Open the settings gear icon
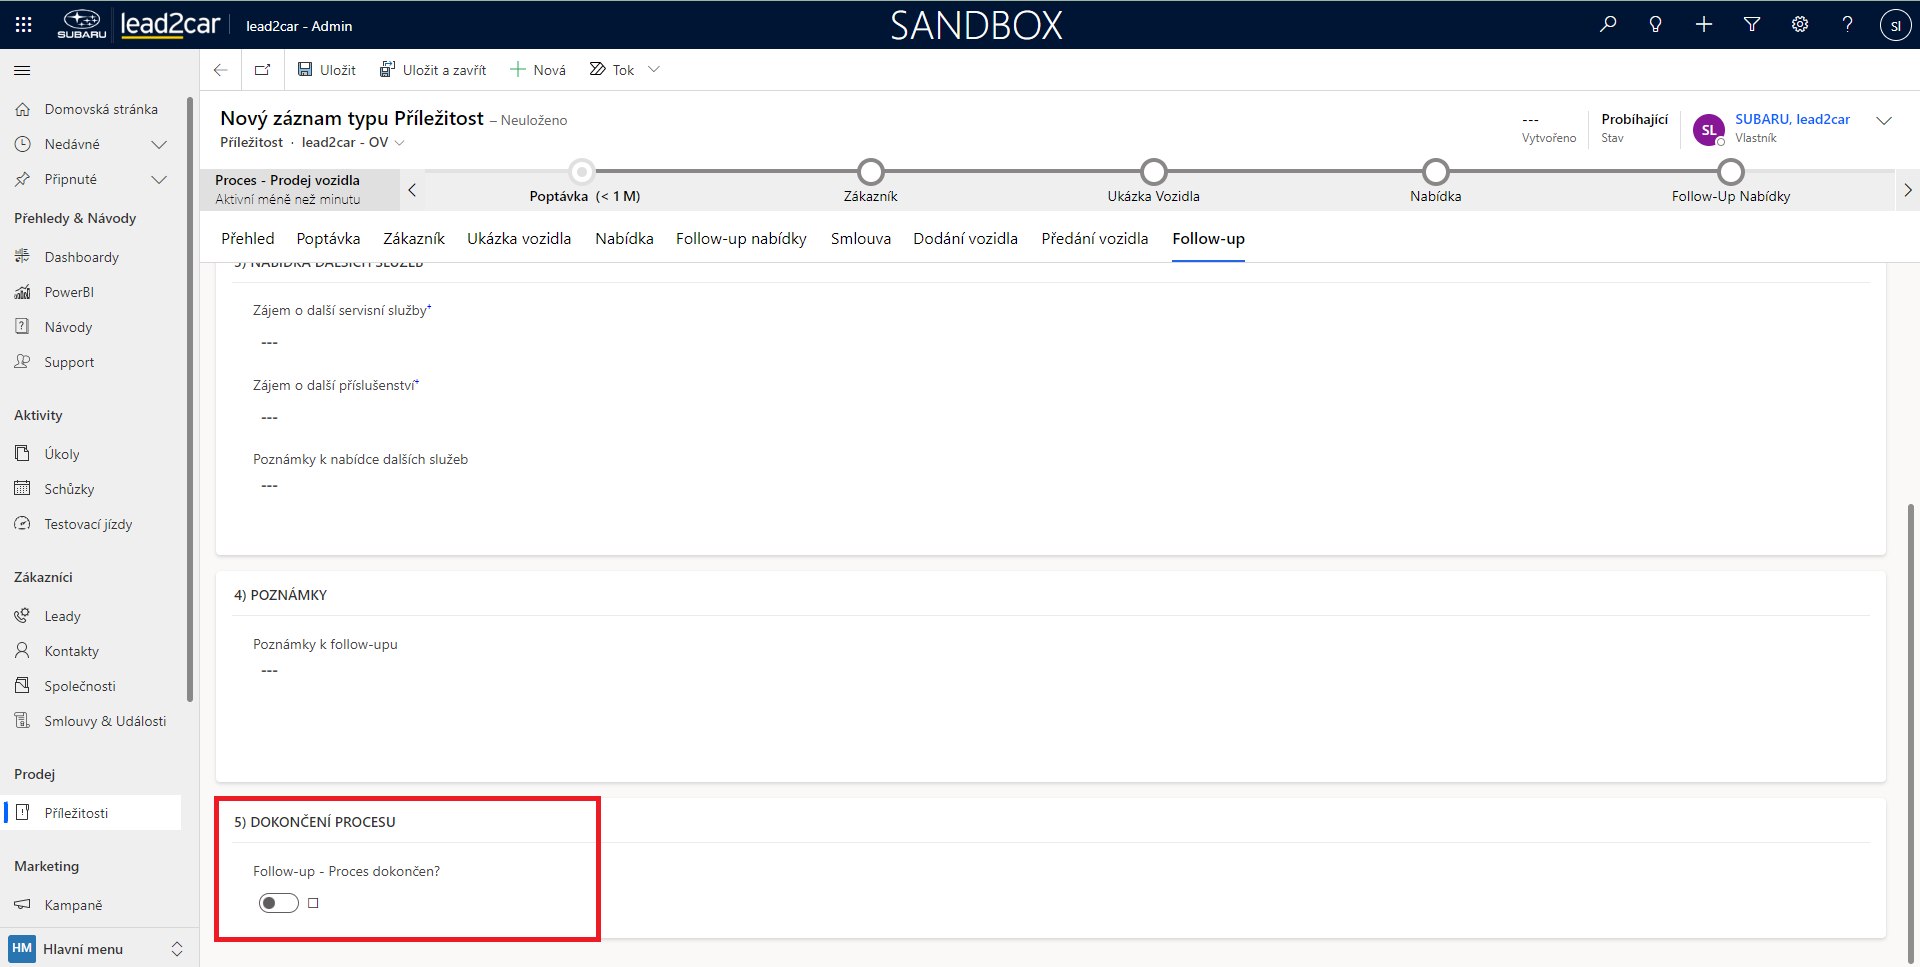 (1800, 24)
